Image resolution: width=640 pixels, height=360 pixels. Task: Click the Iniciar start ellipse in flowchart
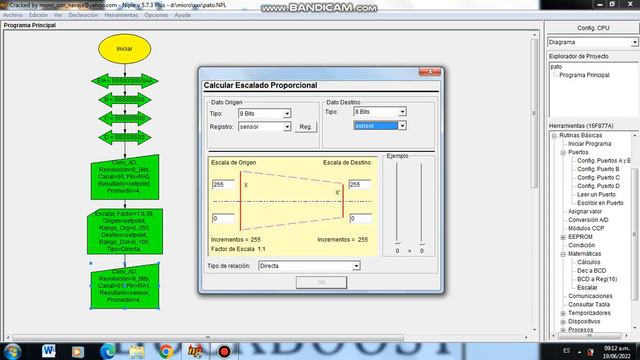tap(124, 49)
